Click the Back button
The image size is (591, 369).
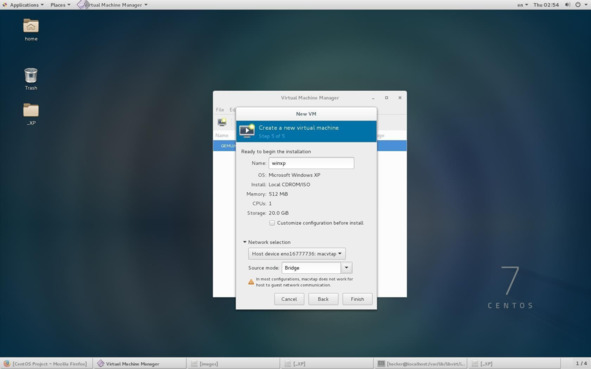click(323, 299)
